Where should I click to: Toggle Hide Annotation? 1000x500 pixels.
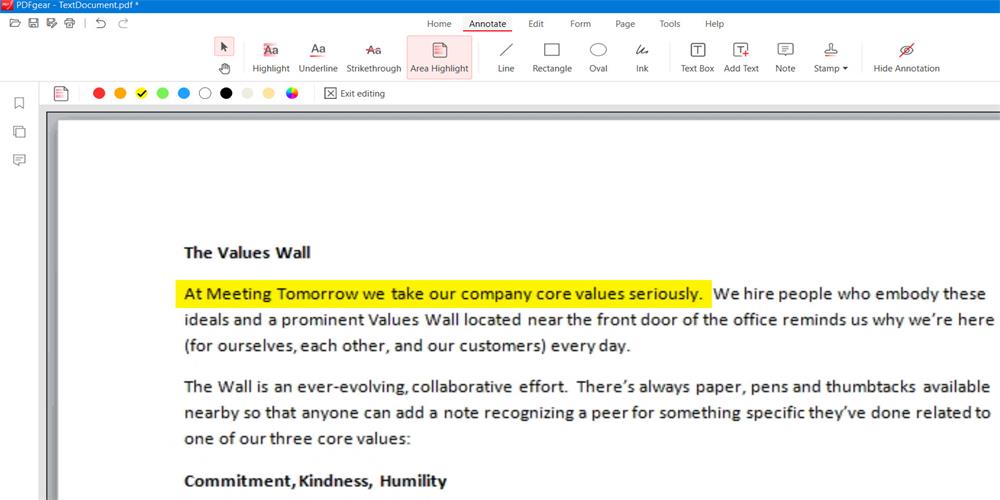coord(906,57)
